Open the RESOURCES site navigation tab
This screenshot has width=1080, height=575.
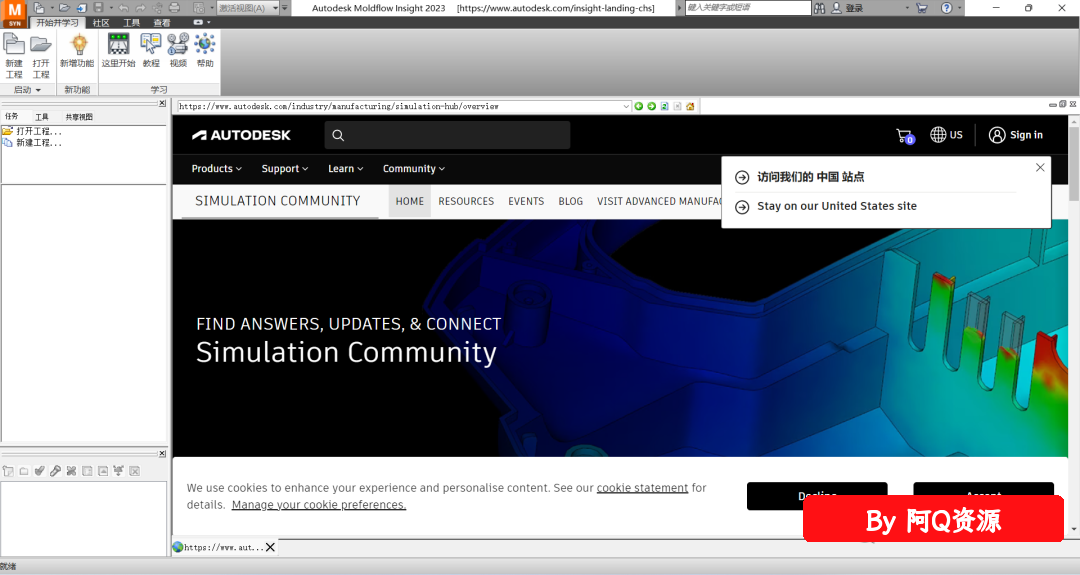(466, 201)
